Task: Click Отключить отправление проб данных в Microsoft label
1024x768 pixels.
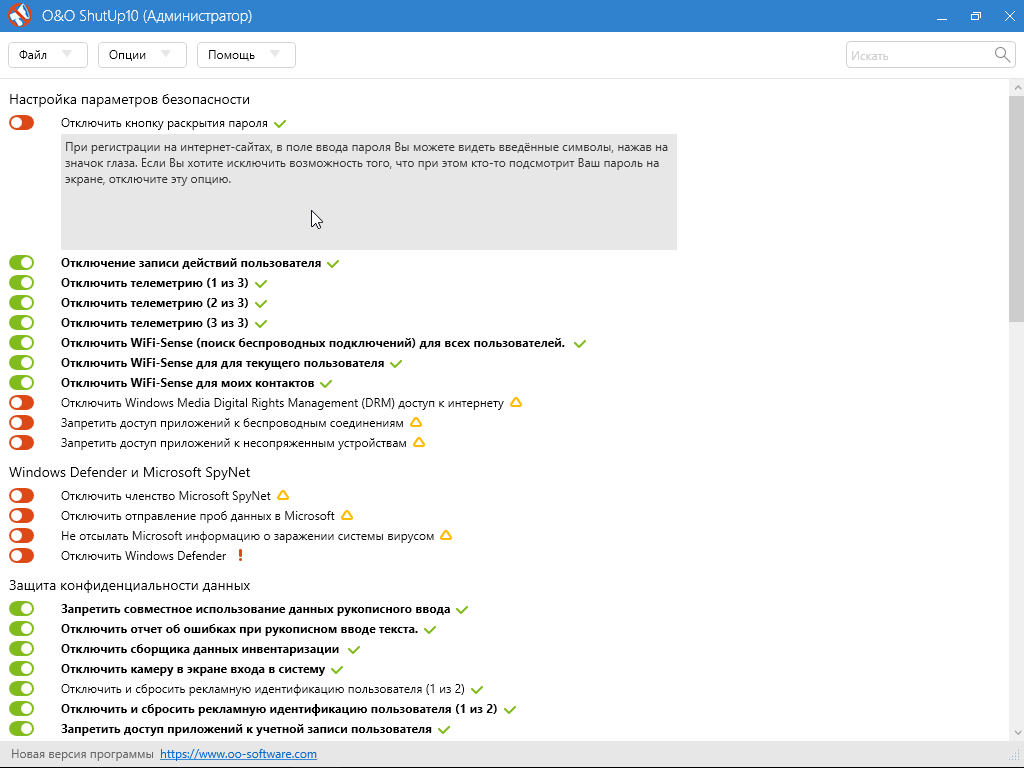Action: click(198, 516)
